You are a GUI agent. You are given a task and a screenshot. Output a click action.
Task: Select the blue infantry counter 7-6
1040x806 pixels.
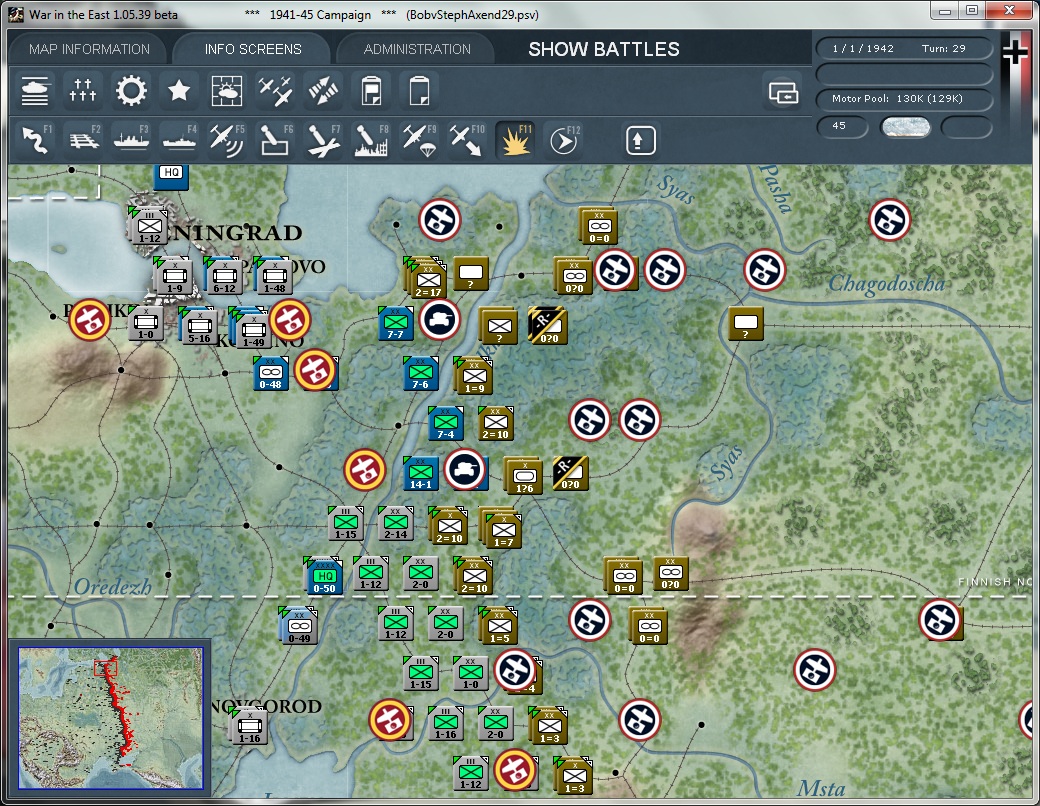tap(421, 373)
